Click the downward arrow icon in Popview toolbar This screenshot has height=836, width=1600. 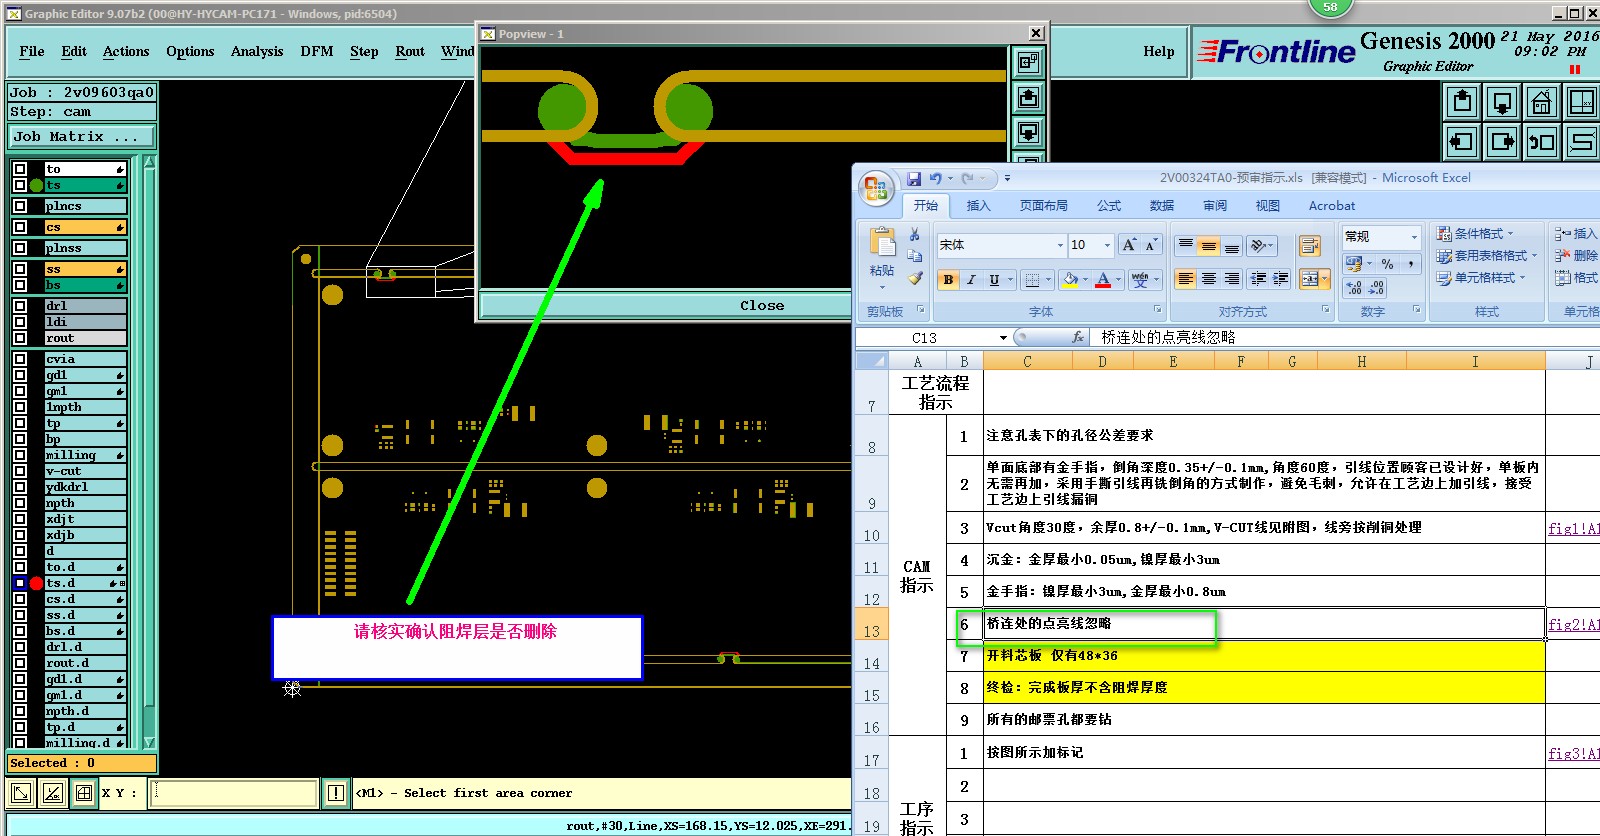[1028, 132]
